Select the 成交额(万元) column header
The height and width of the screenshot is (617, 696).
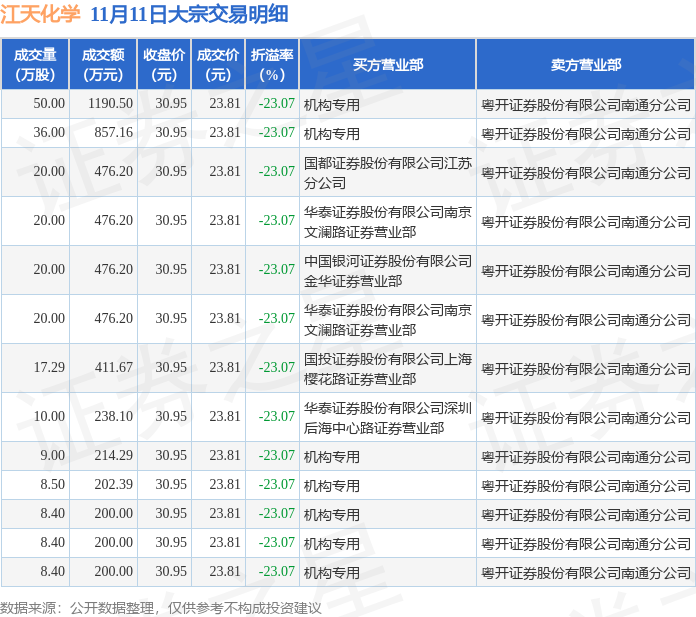[x=103, y=64]
